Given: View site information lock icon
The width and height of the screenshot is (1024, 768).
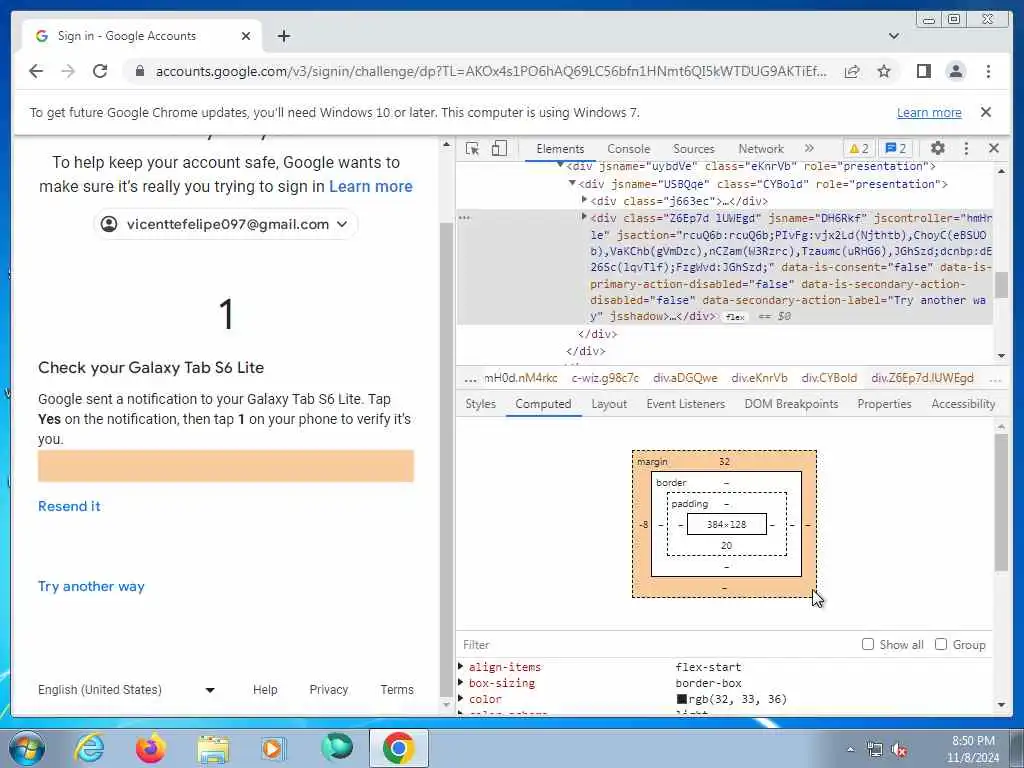Looking at the screenshot, I should tap(139, 71).
